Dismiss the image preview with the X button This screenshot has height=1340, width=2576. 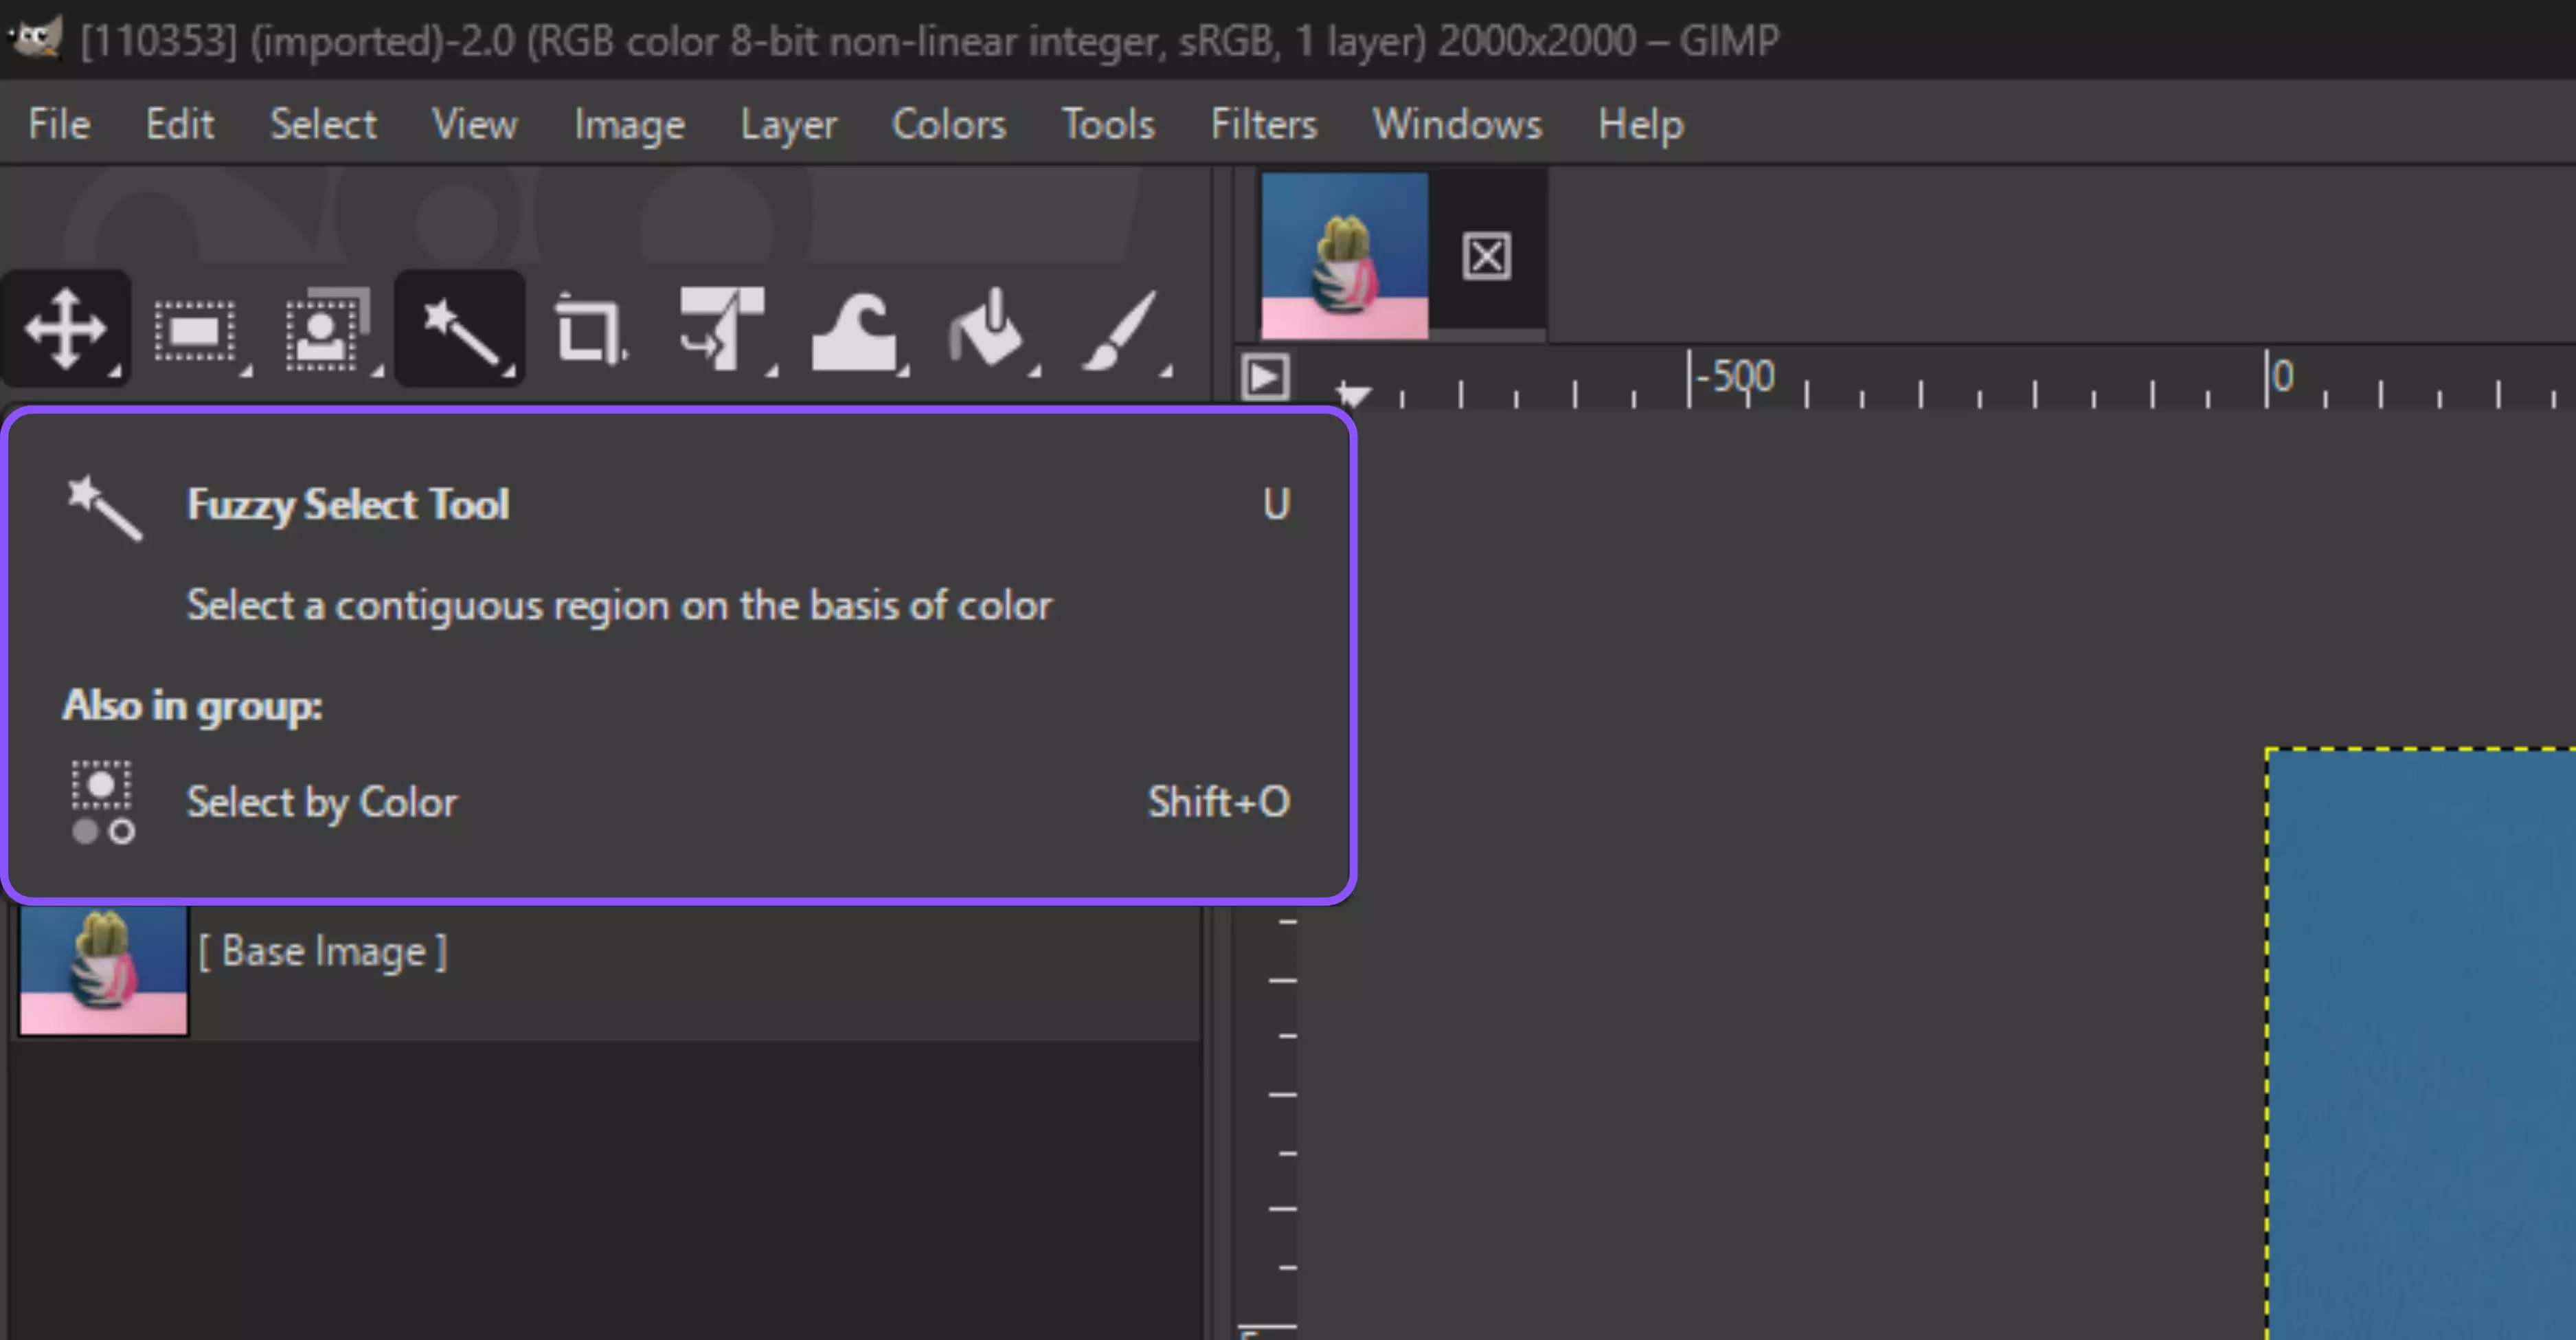point(1486,256)
